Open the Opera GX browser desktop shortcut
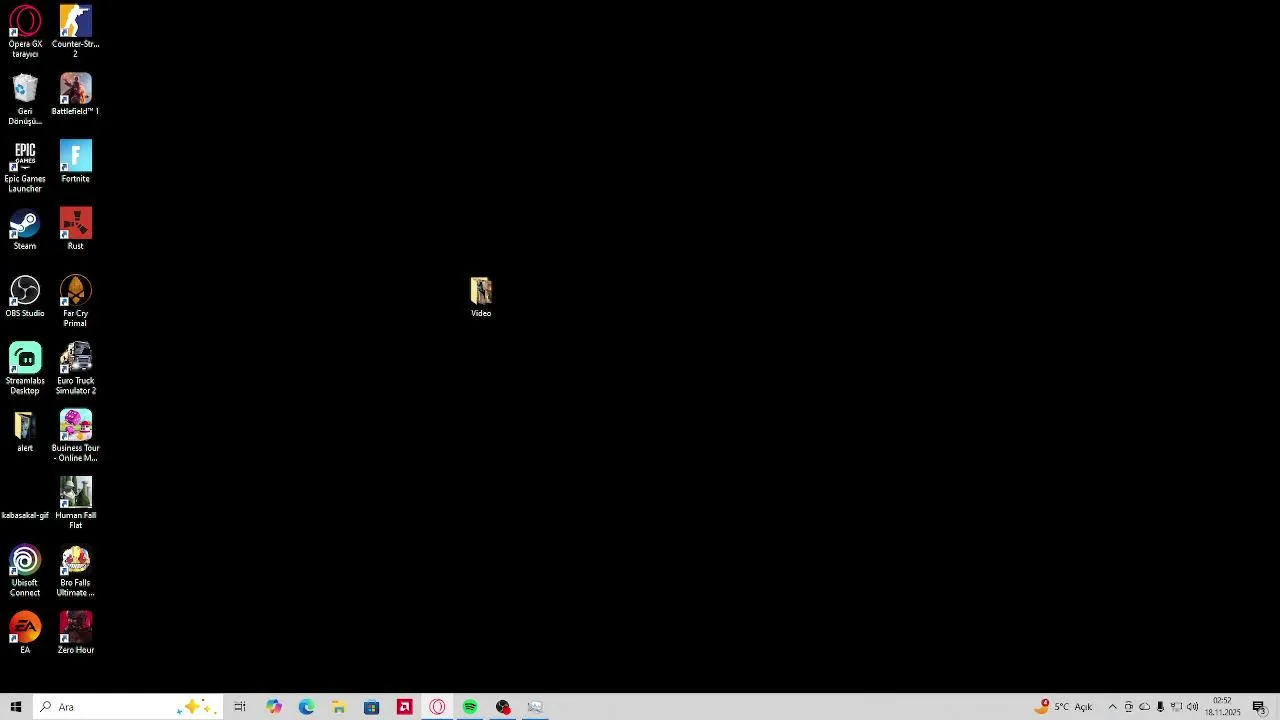The height and width of the screenshot is (720, 1280). (x=25, y=32)
